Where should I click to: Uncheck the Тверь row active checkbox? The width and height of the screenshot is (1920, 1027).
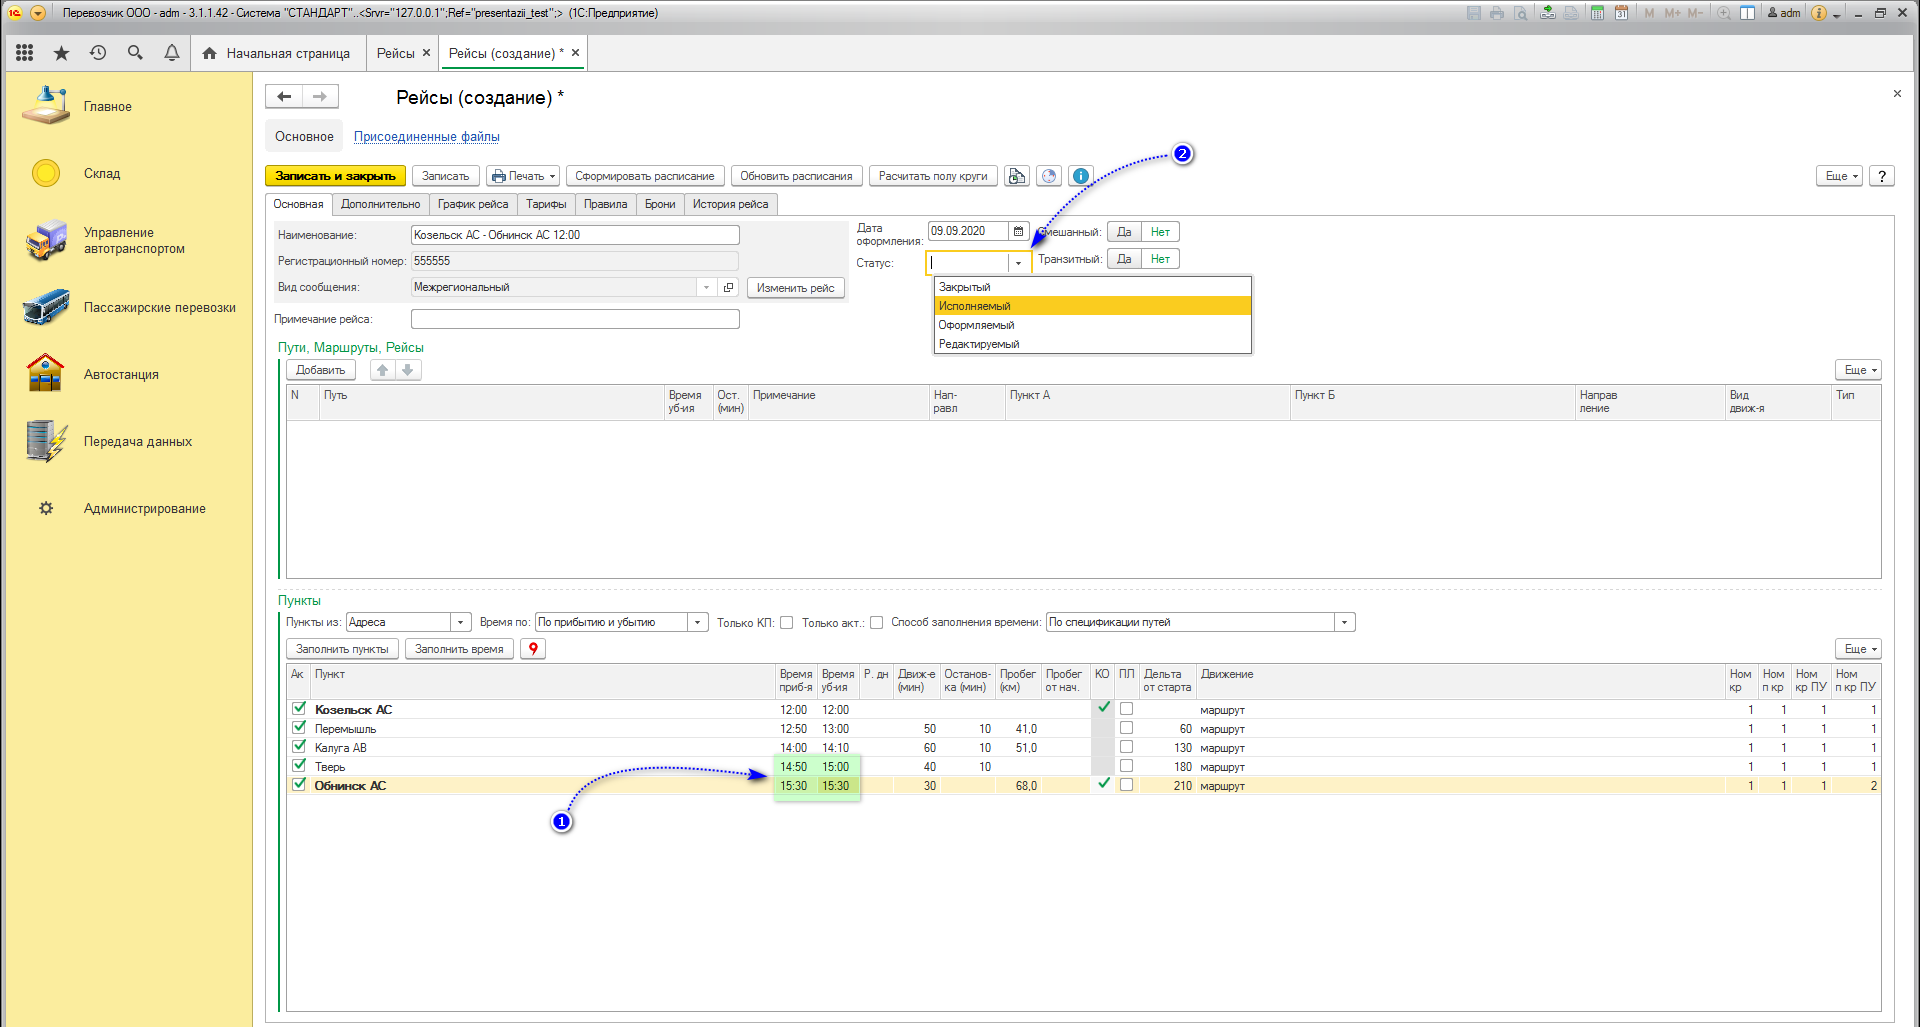coord(299,766)
